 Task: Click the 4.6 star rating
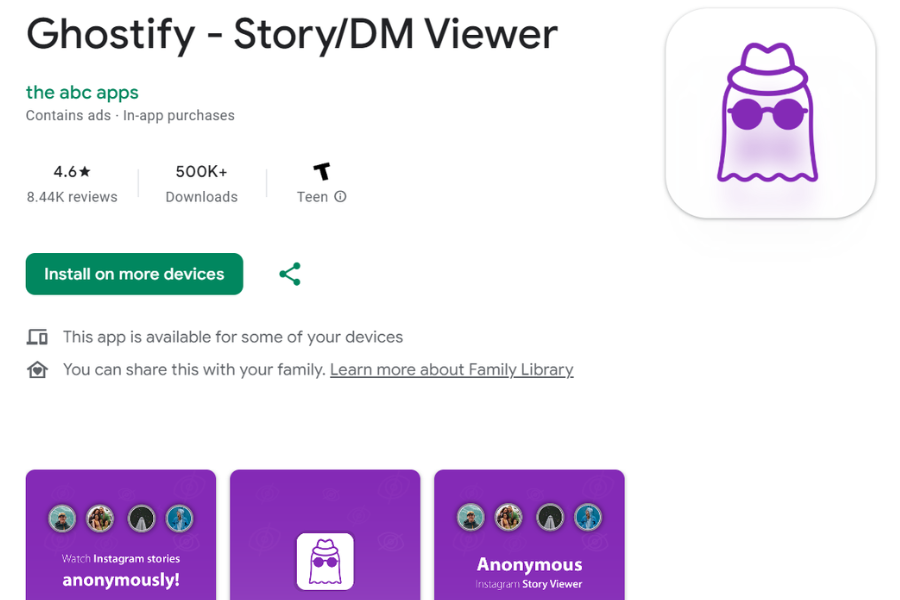72,172
